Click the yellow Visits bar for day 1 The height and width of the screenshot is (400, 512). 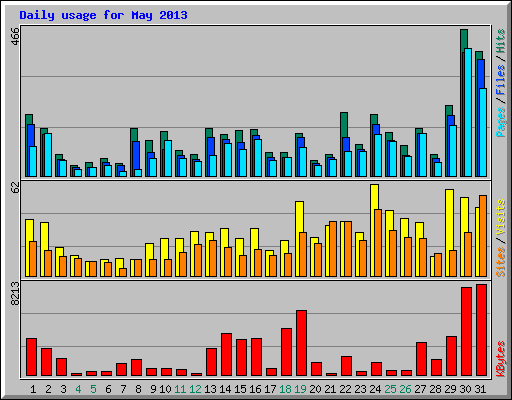(x=29, y=230)
